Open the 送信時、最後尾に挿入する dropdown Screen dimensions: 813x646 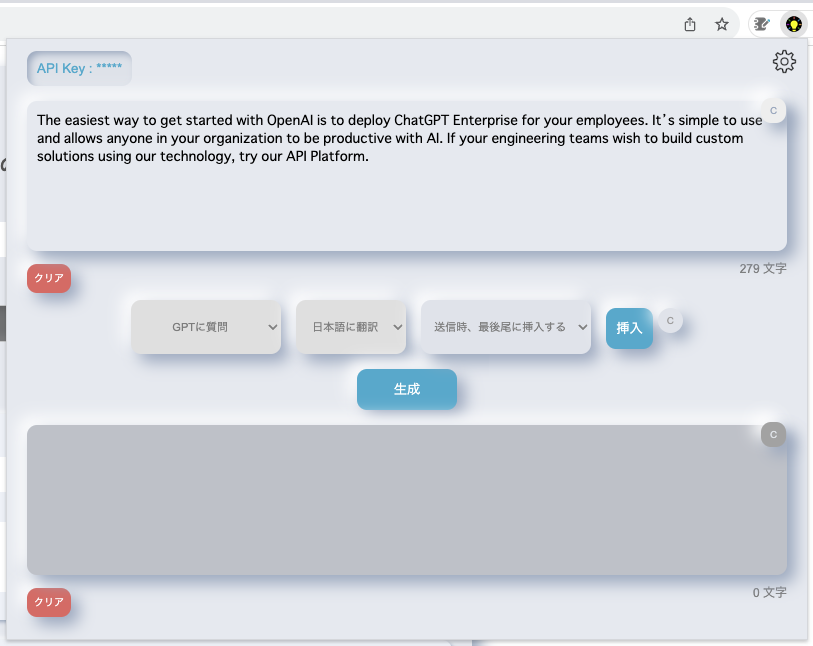(x=506, y=327)
